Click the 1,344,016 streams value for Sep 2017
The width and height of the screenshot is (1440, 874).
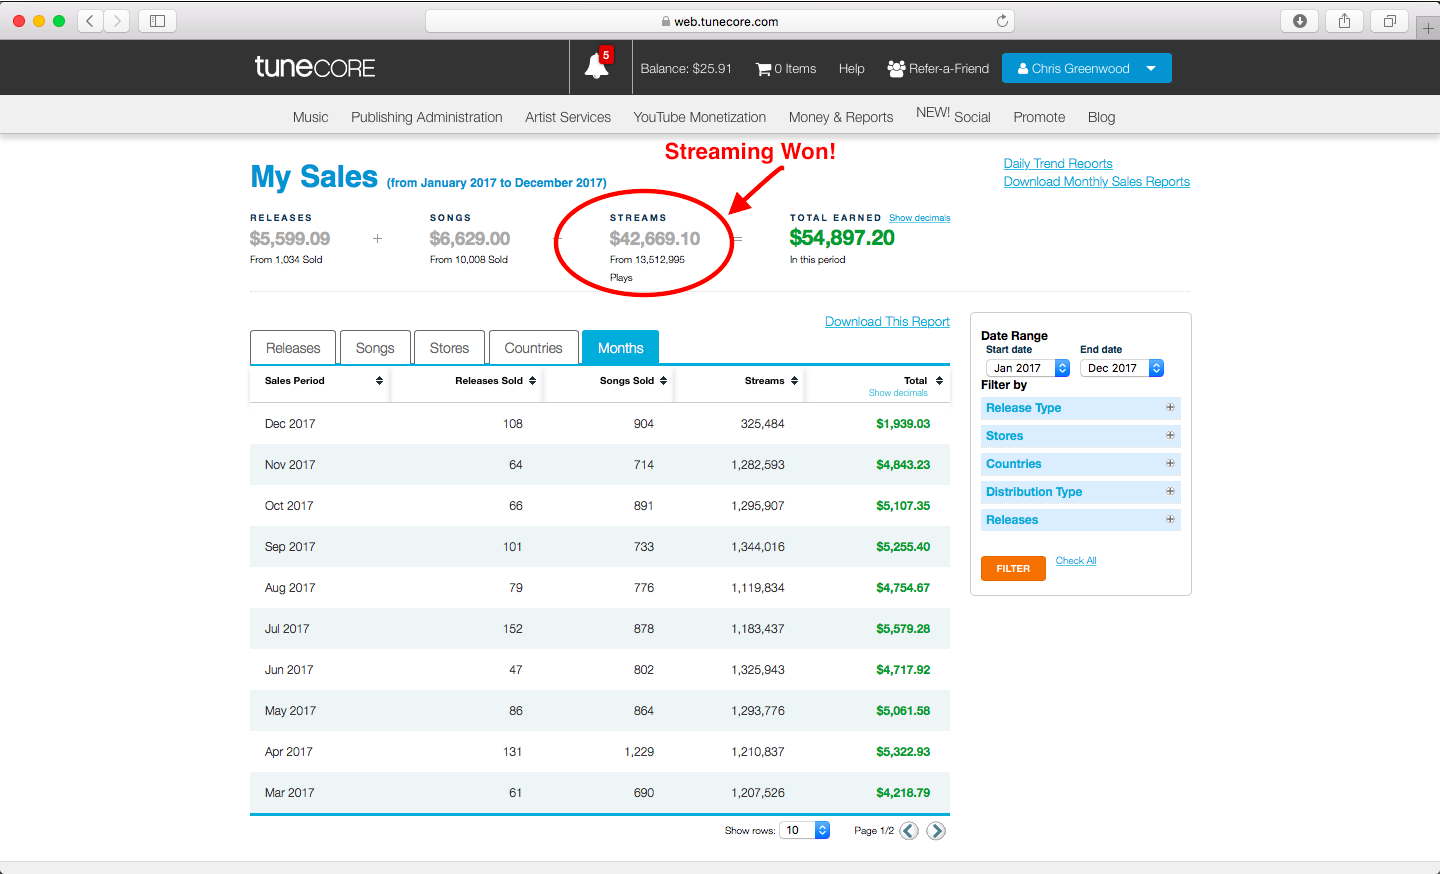[758, 547]
